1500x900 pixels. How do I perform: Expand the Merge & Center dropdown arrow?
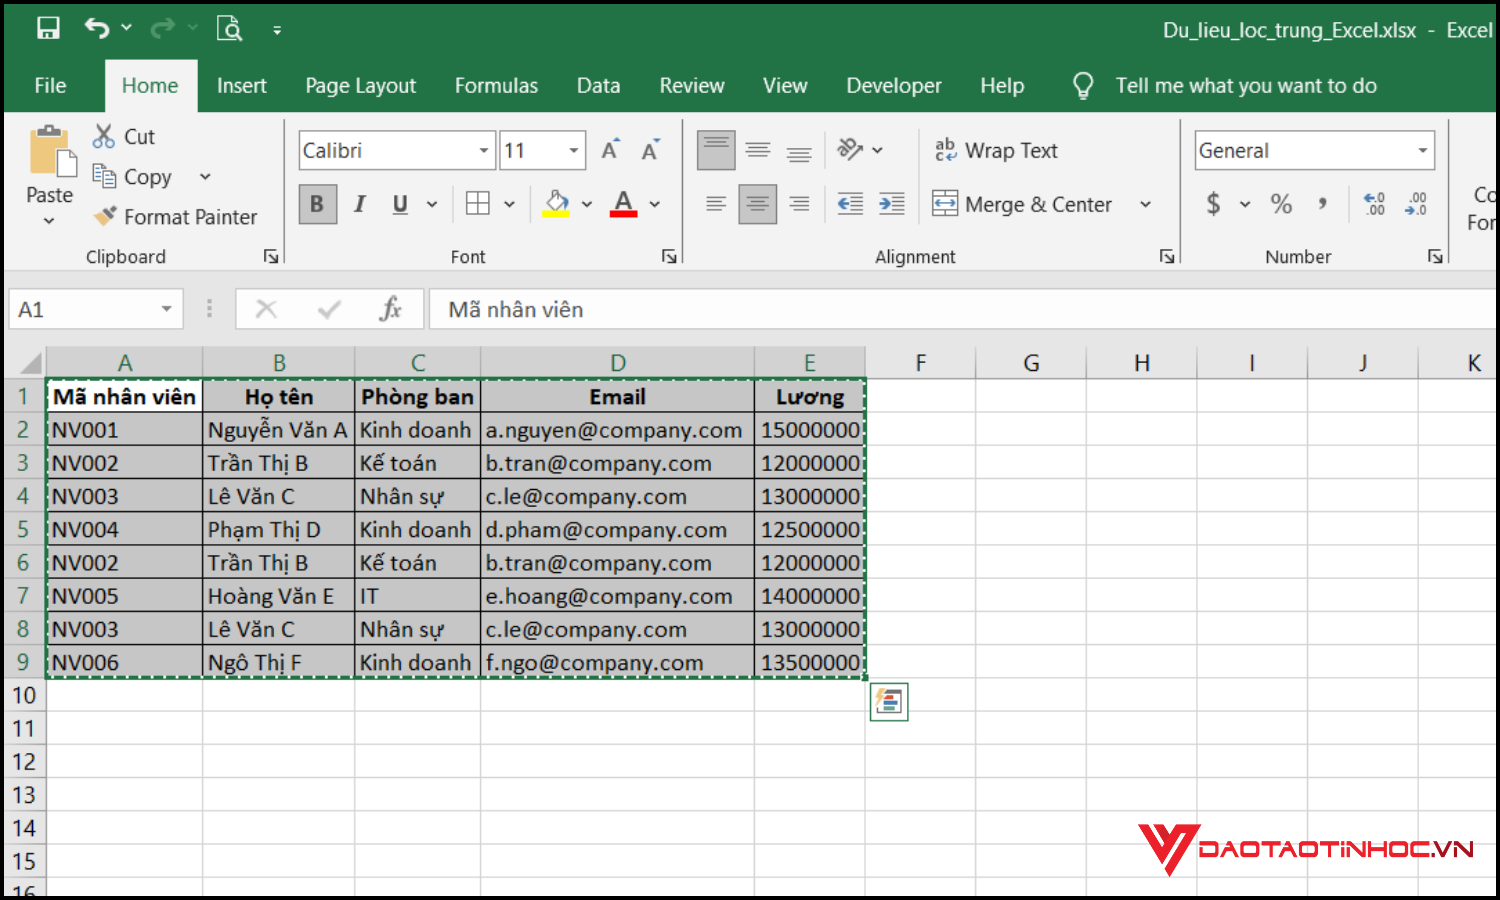pyautogui.click(x=1146, y=204)
